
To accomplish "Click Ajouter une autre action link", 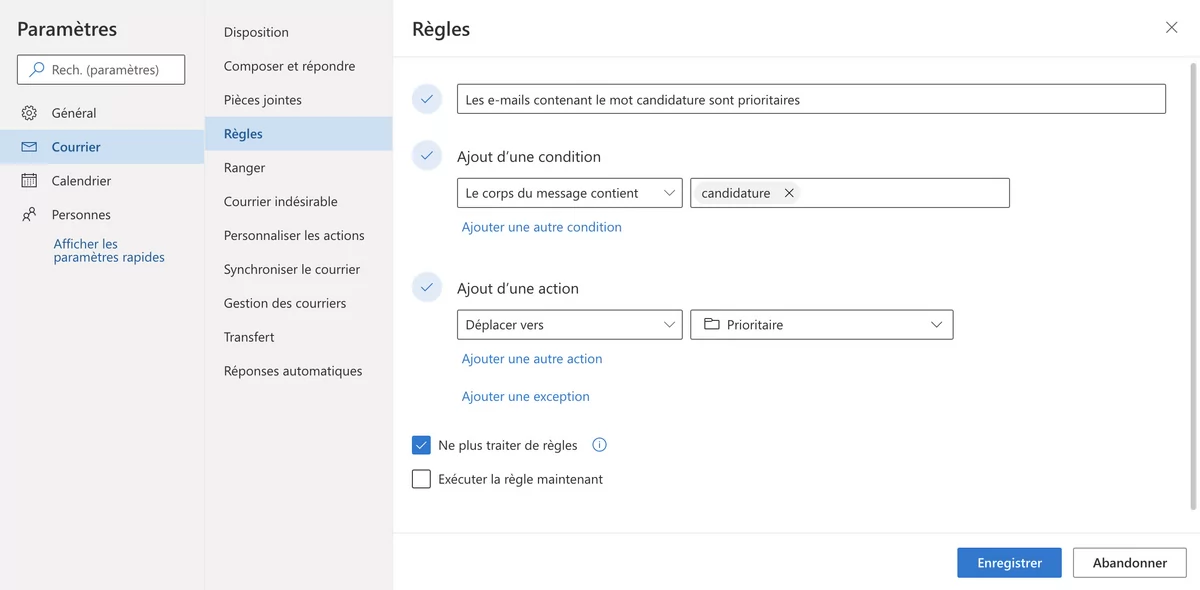I will pyautogui.click(x=532, y=359).
